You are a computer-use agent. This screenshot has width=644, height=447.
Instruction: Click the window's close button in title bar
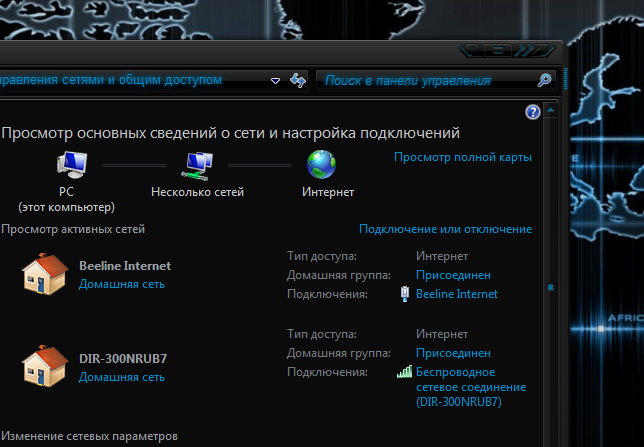coord(533,51)
